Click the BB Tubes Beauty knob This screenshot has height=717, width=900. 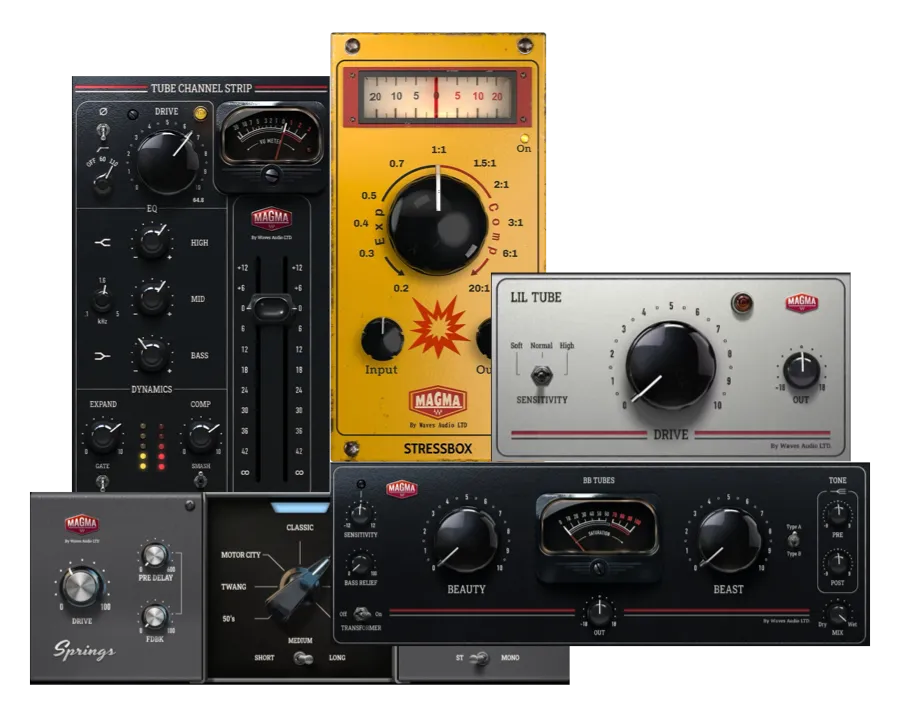[466, 541]
